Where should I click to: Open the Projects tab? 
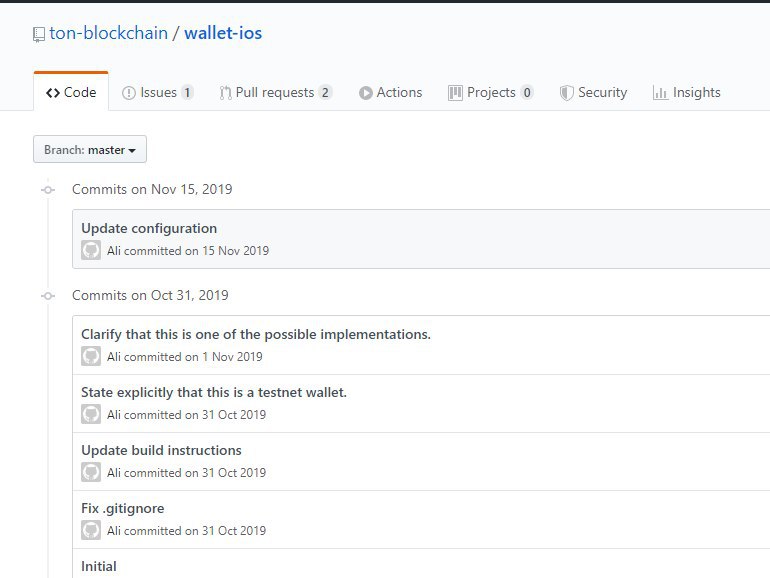491,92
